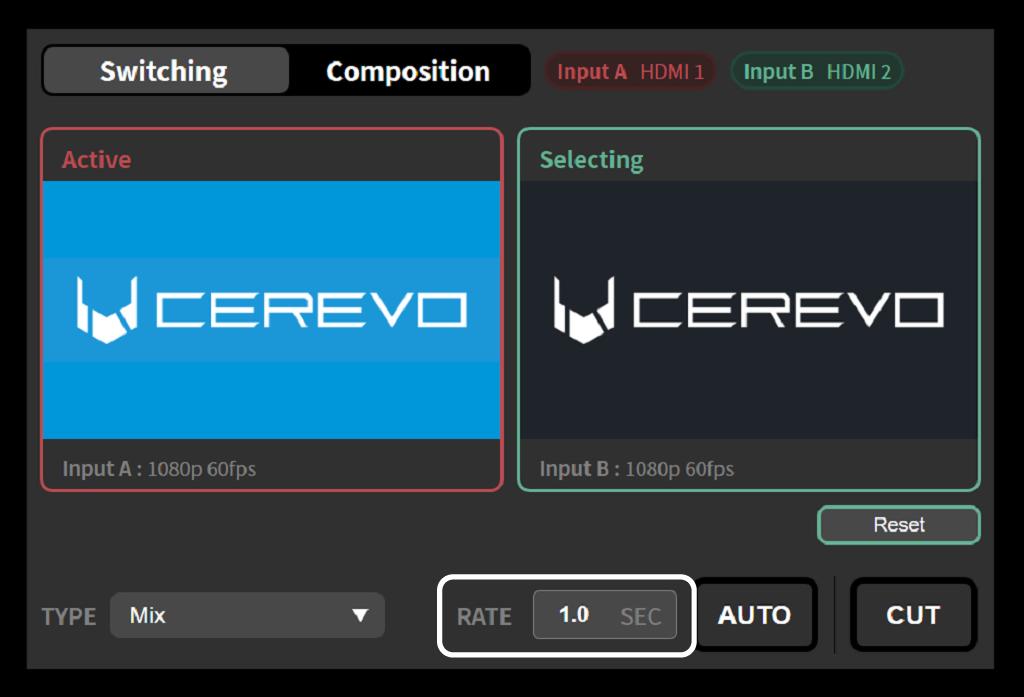The height and width of the screenshot is (697, 1024).
Task: Click the Input A : 1080p 60fps status text
Action: (159, 468)
